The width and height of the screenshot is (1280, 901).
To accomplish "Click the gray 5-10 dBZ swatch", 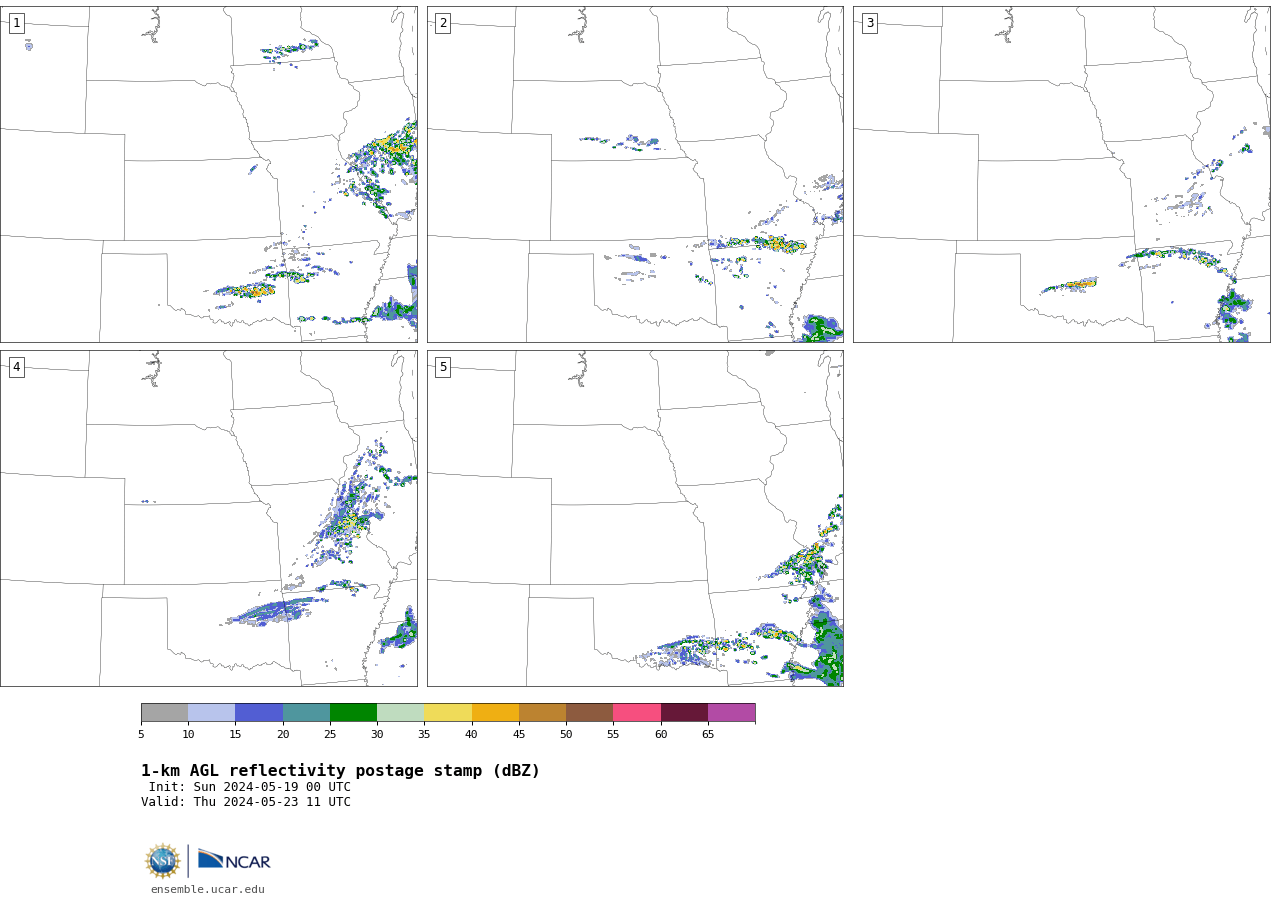I will (164, 712).
